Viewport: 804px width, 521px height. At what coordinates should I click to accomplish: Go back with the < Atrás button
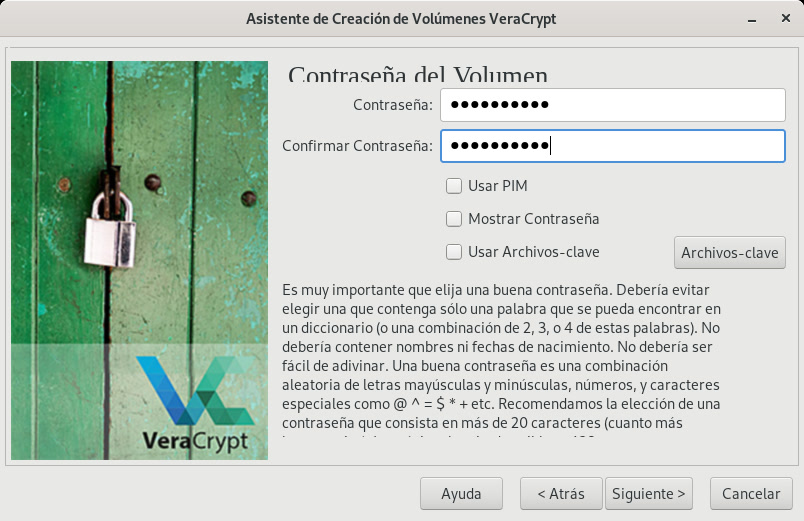pyautogui.click(x=560, y=493)
